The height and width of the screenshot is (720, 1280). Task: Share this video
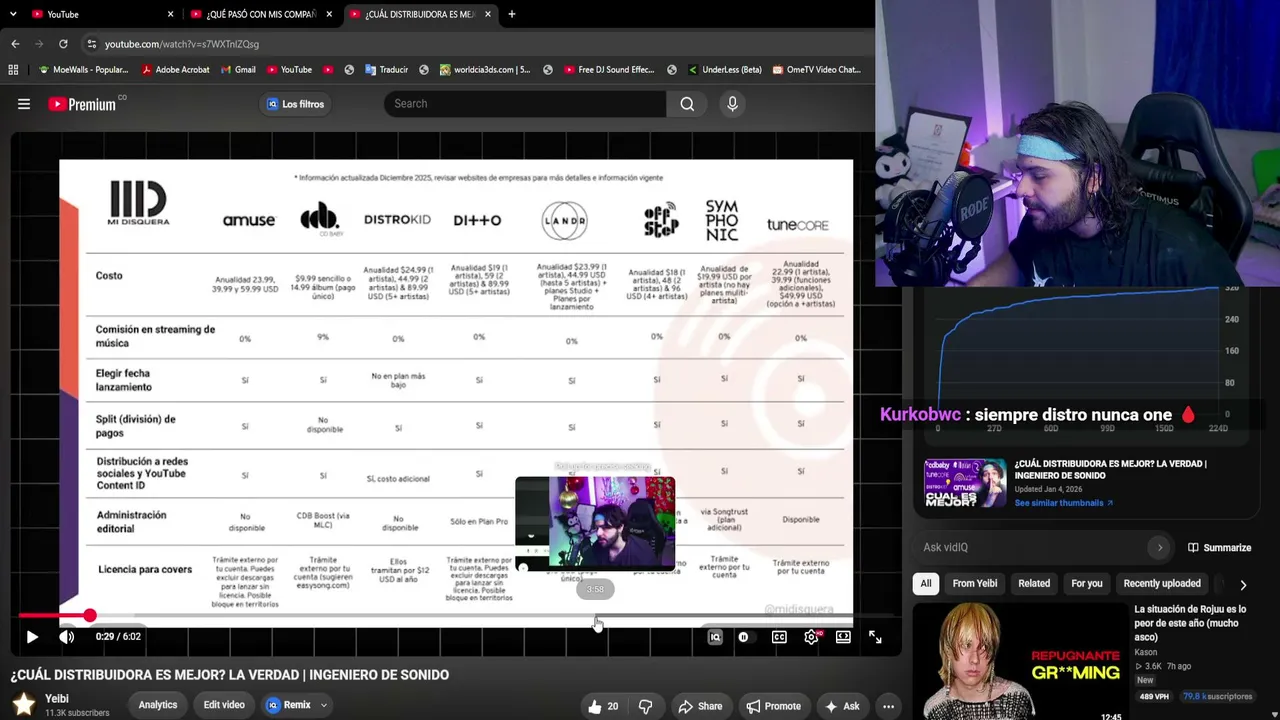pos(700,706)
